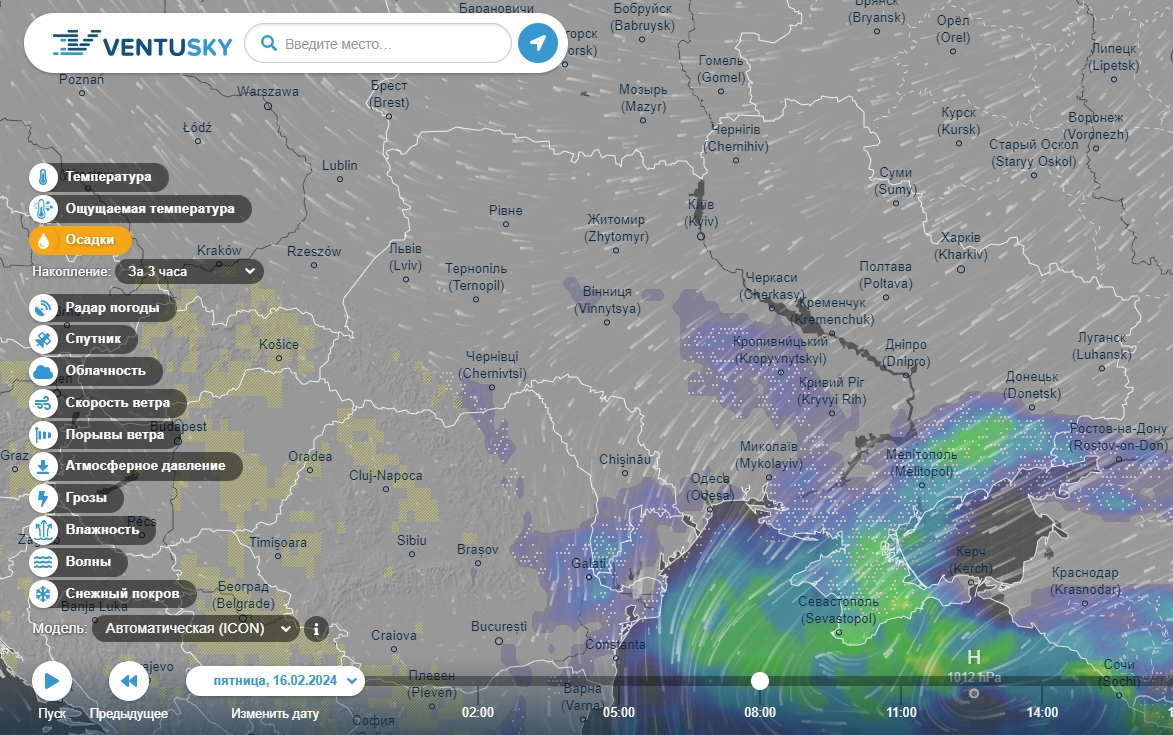This screenshot has height=735, width=1173.
Task: Open the date picker пятница, 16.02.2024
Action: (275, 681)
